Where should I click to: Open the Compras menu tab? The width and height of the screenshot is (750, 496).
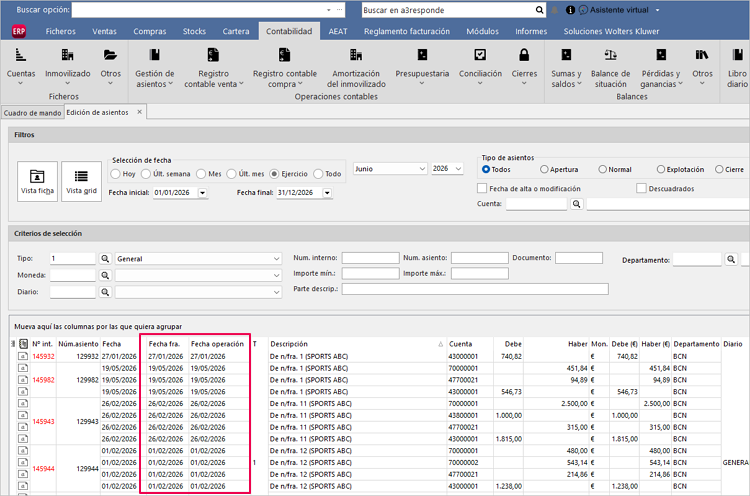(x=150, y=31)
